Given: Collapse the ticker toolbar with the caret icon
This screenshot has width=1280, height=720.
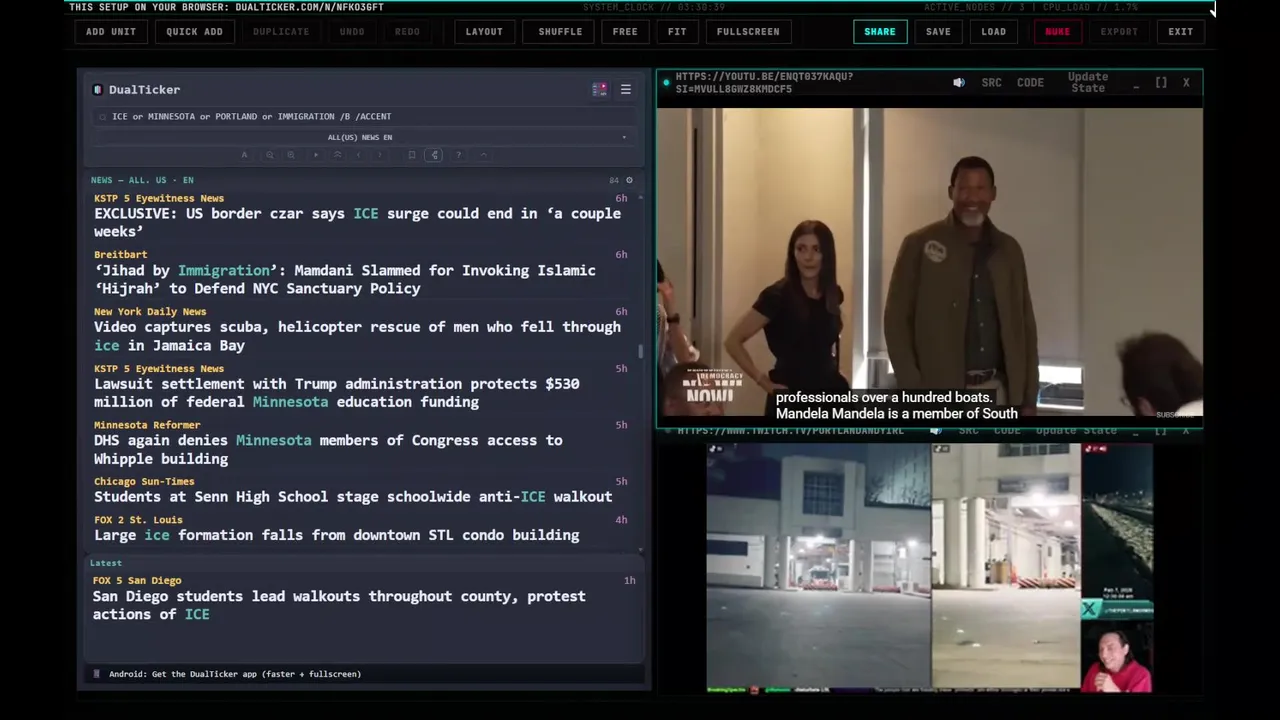Looking at the screenshot, I should coord(483,155).
